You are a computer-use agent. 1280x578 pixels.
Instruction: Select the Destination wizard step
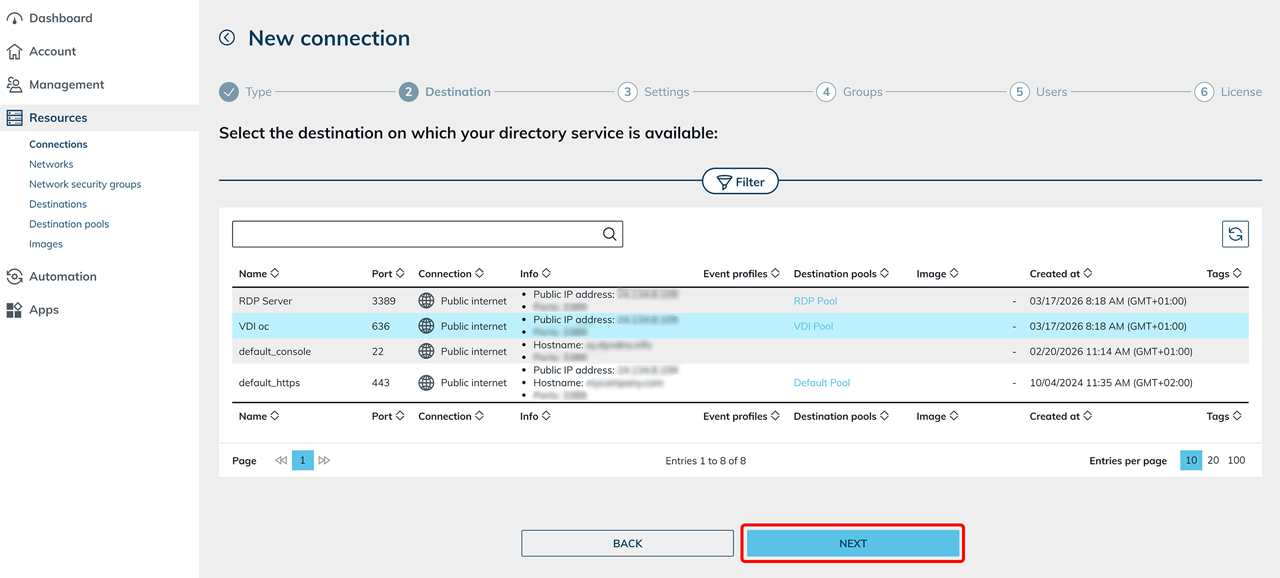445,92
